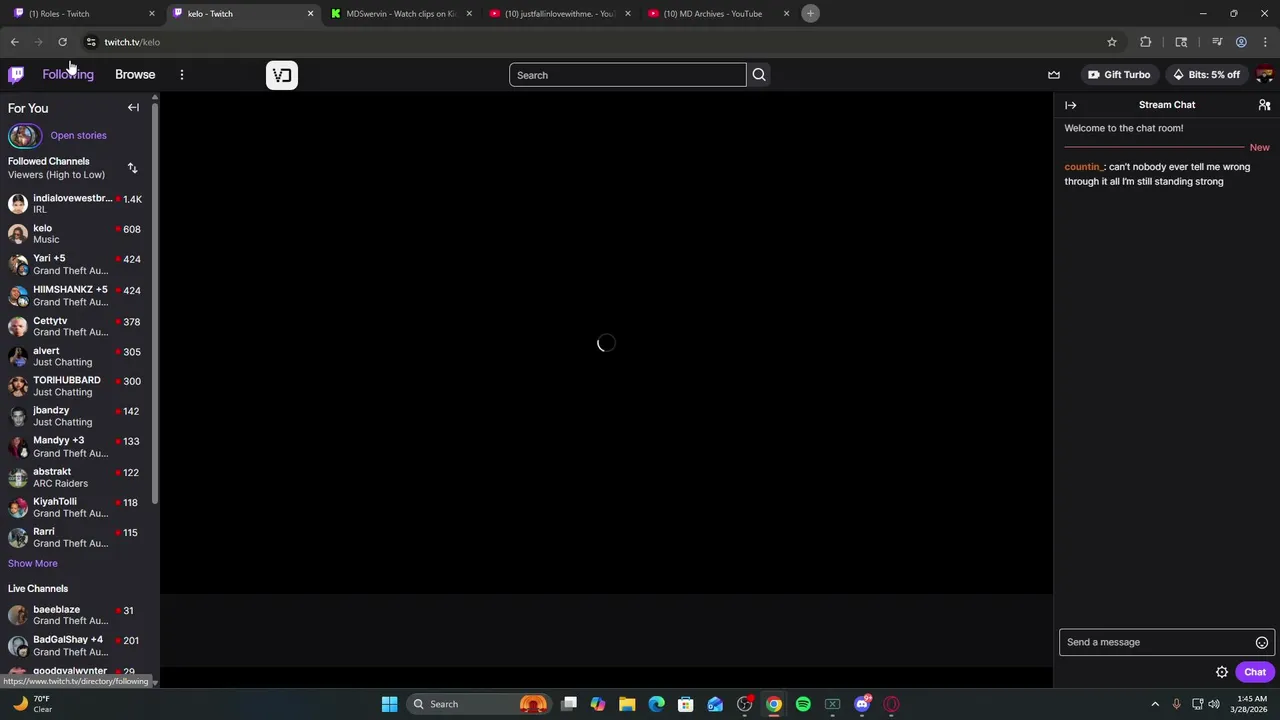This screenshot has width=1280, height=720.
Task: Click the twitch.tv/kelo address bar
Action: [x=132, y=42]
